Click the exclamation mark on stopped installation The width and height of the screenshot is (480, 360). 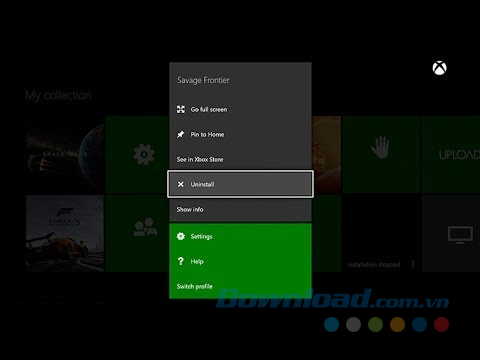point(413,264)
